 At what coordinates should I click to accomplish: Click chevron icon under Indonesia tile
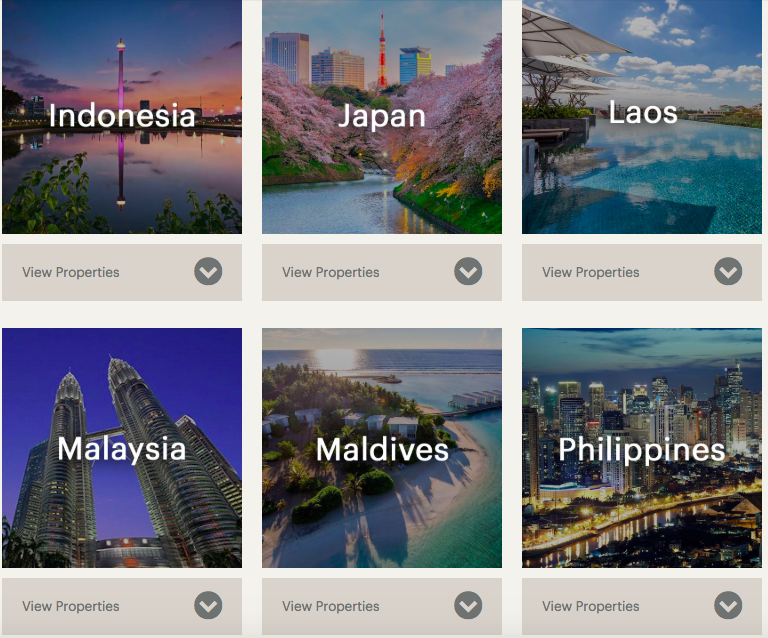[208, 271]
